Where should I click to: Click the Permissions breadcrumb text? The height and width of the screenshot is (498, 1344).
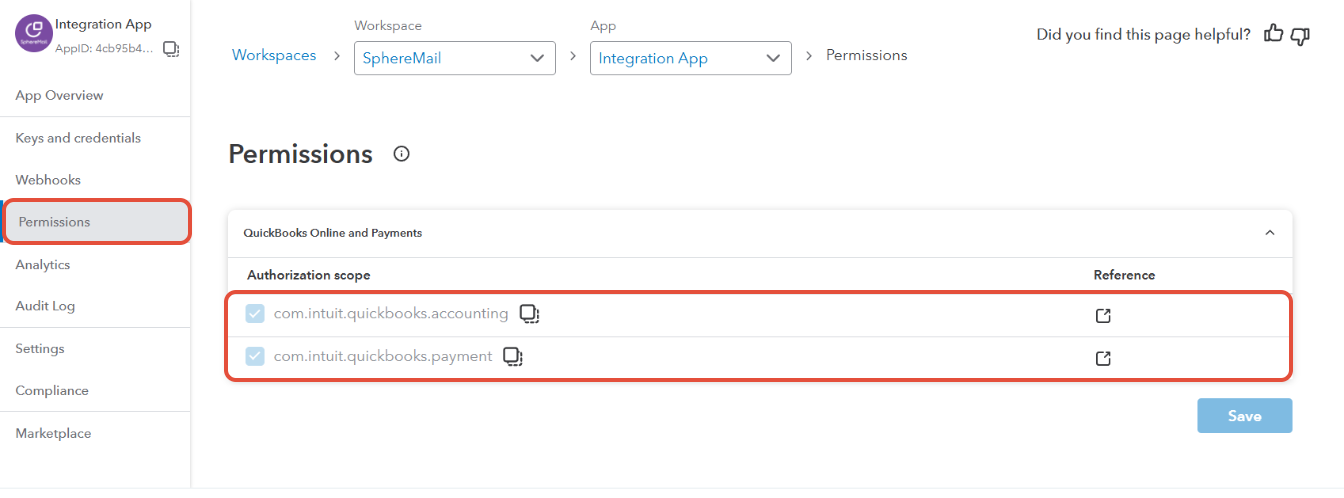[867, 56]
